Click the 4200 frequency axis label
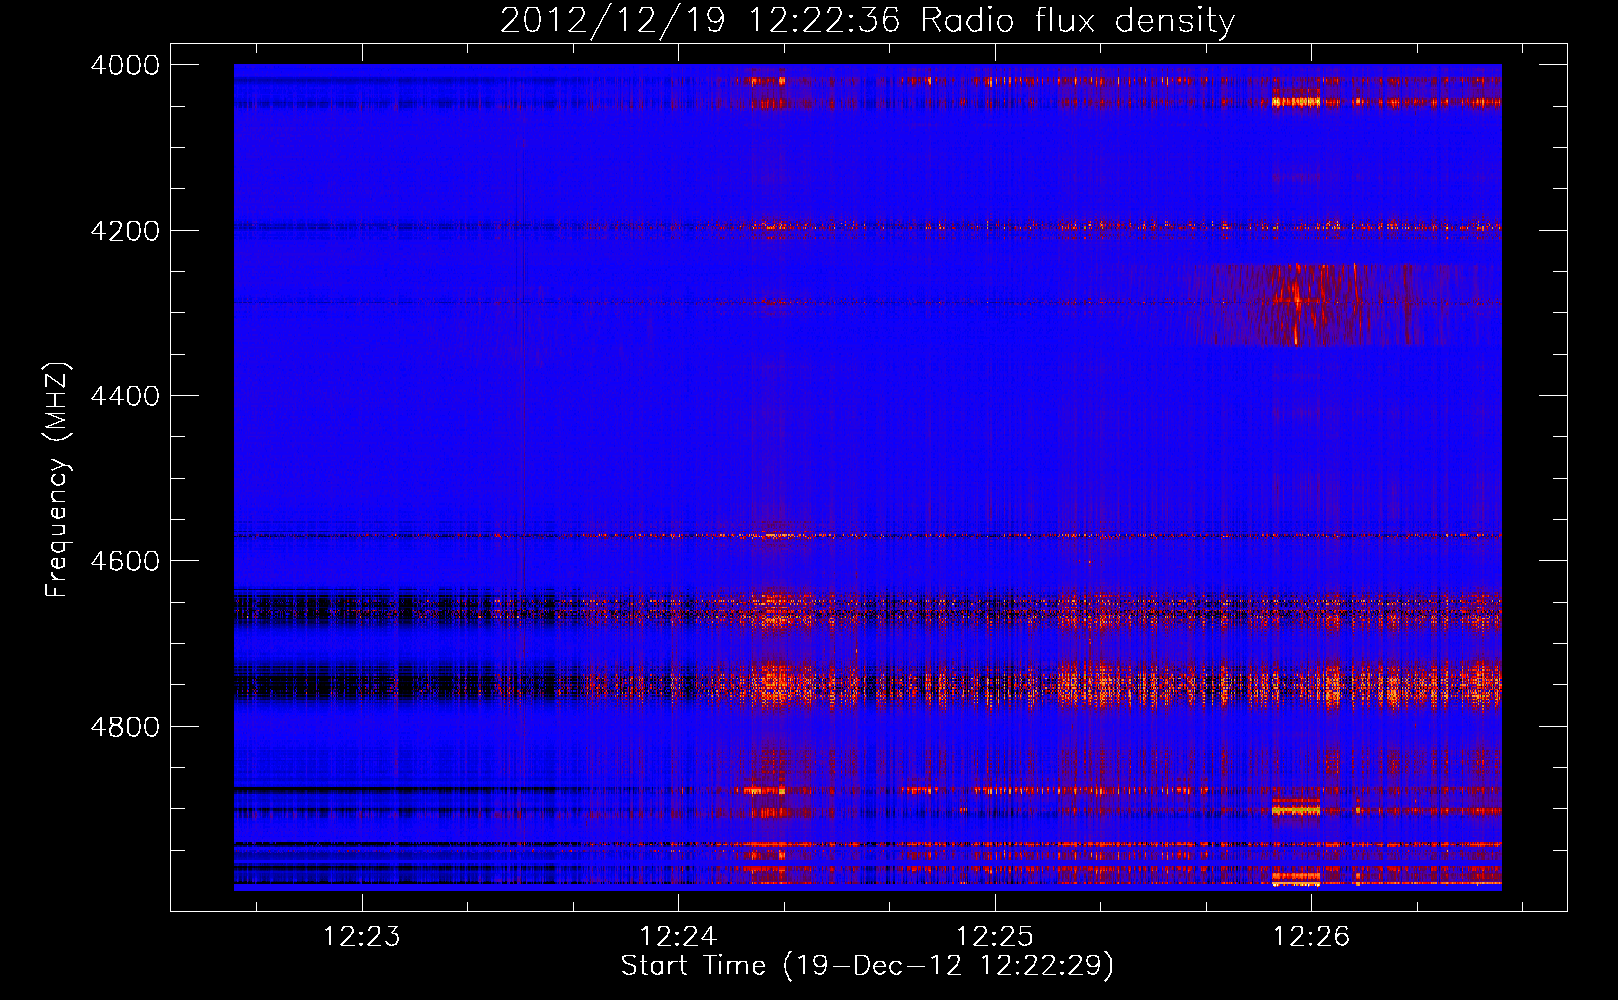 click(x=125, y=231)
